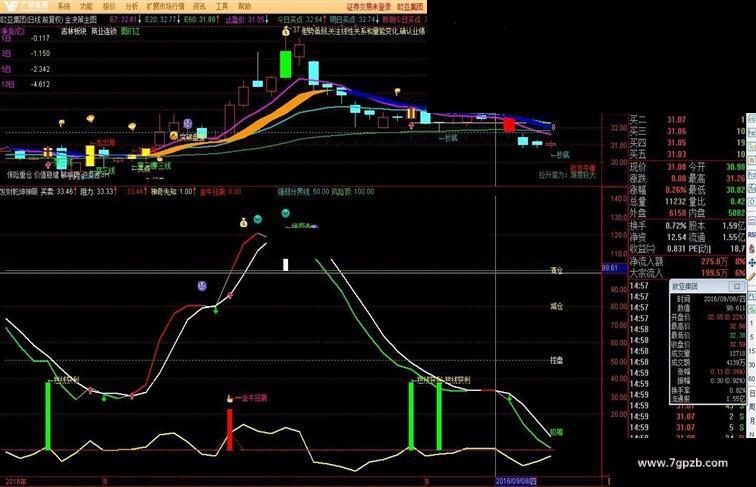Click the 今日买点 32.64 readout
The width and height of the screenshot is (756, 487).
click(300, 20)
